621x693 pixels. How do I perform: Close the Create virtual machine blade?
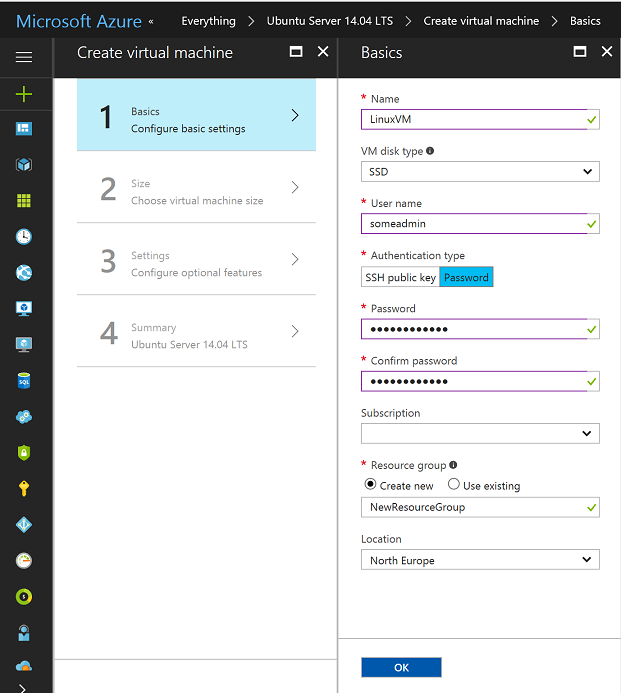click(323, 52)
